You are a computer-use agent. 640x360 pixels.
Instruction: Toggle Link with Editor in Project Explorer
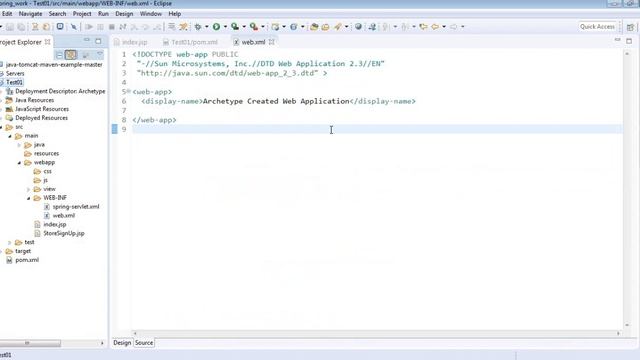(x=71, y=55)
